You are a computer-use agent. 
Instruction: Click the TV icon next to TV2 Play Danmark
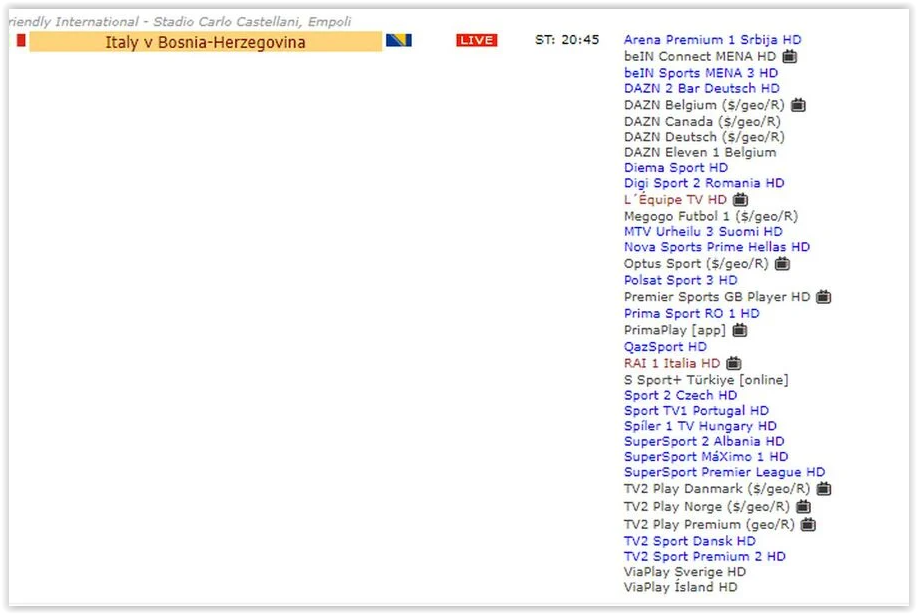(x=823, y=489)
